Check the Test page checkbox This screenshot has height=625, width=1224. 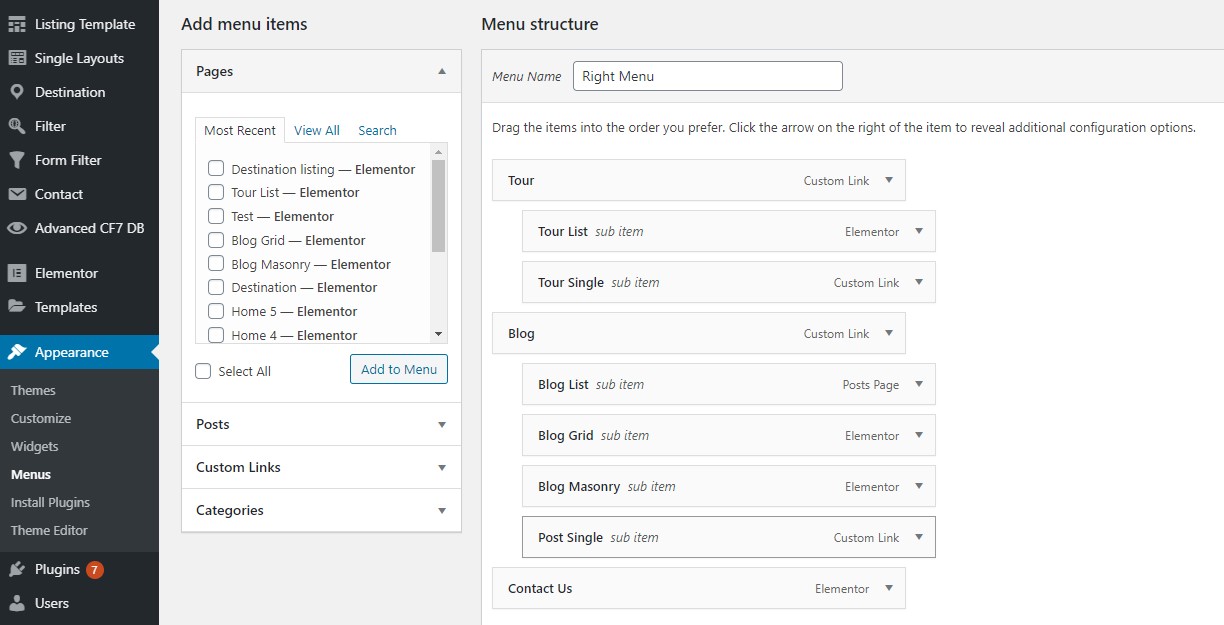215,216
